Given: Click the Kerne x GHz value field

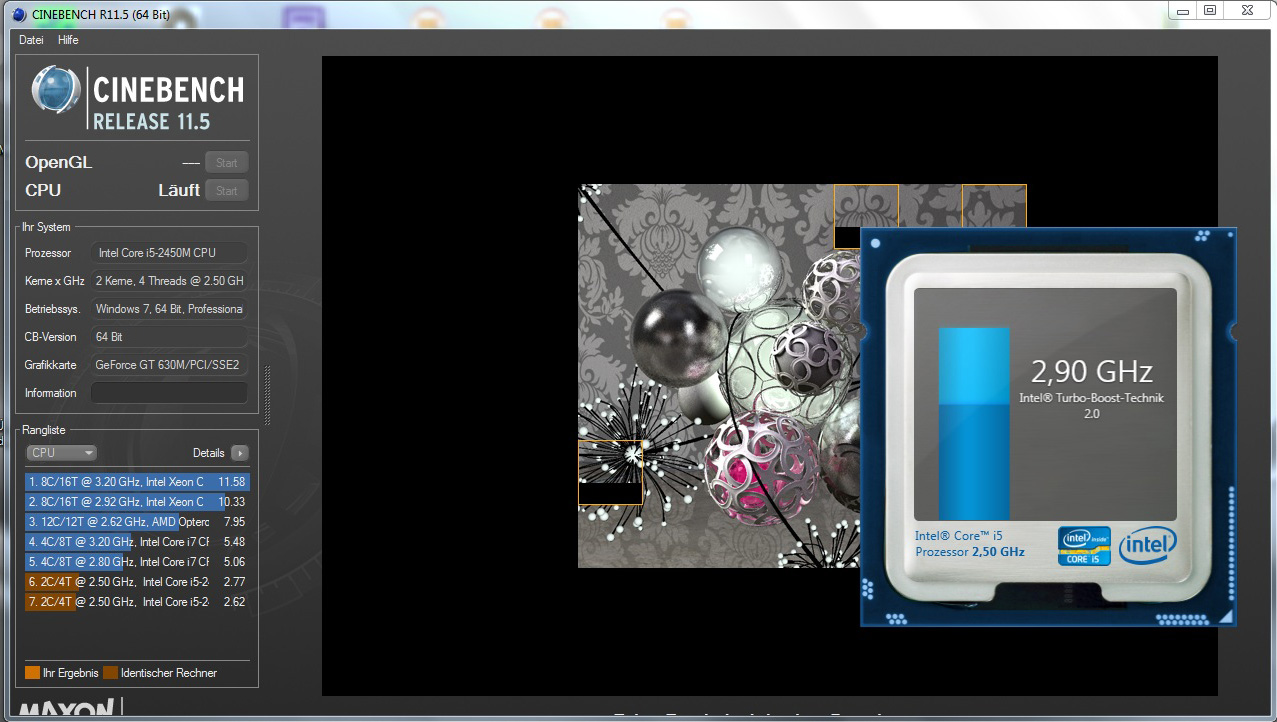Looking at the screenshot, I should coord(169,281).
